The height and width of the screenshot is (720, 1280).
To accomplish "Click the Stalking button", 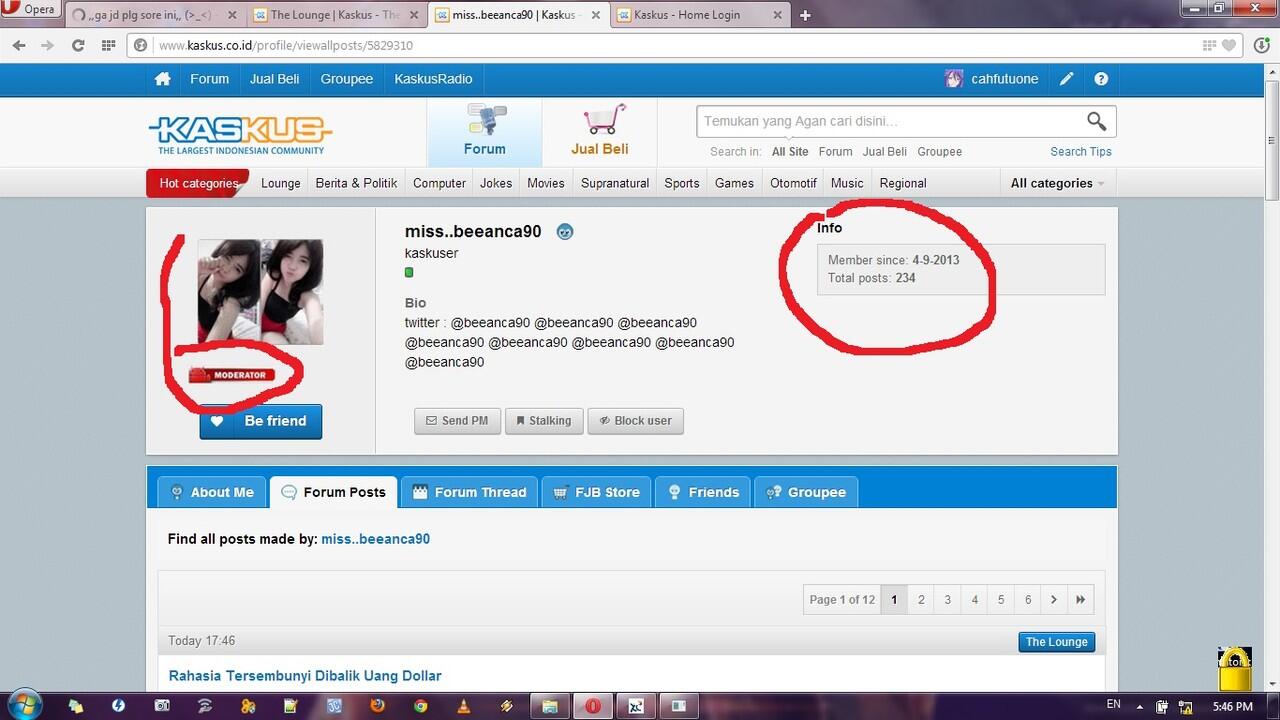I will click(x=544, y=421).
